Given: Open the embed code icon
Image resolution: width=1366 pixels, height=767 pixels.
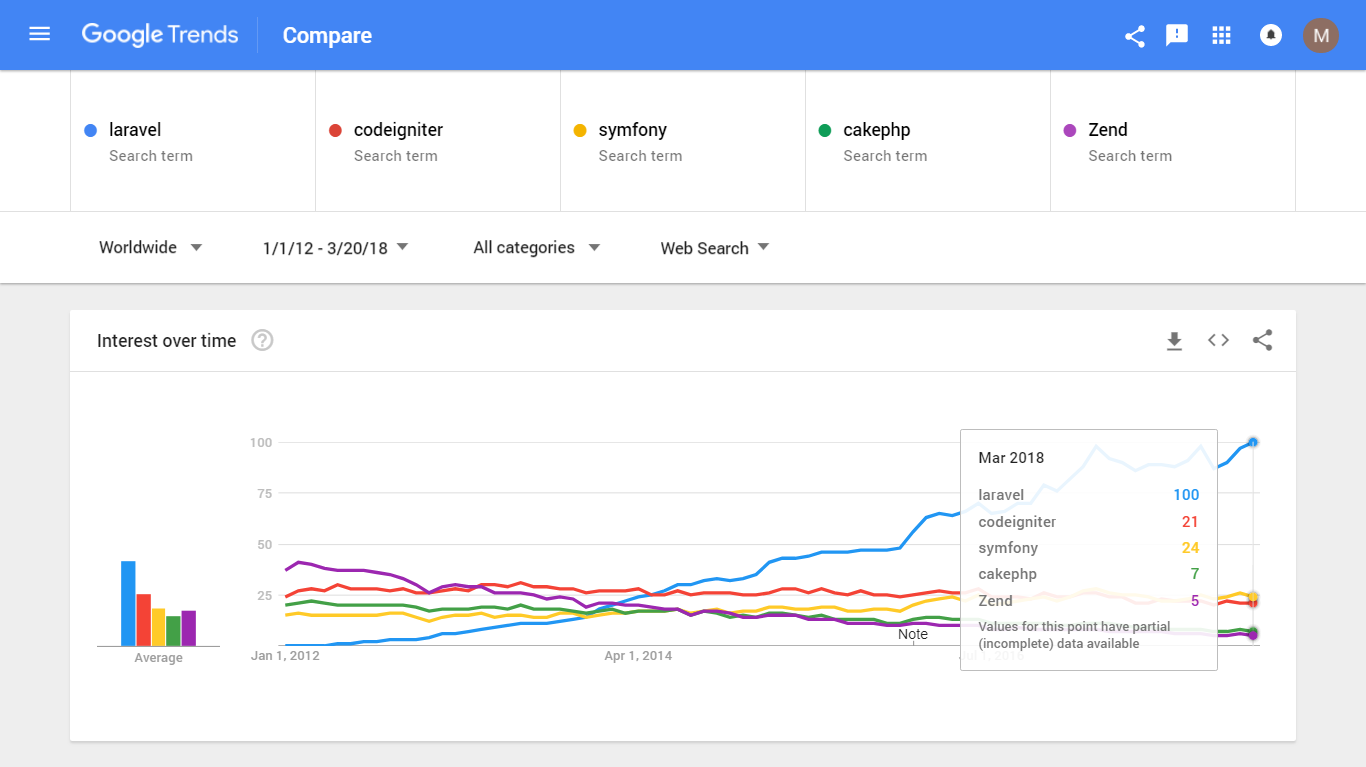Looking at the screenshot, I should pos(1218,340).
